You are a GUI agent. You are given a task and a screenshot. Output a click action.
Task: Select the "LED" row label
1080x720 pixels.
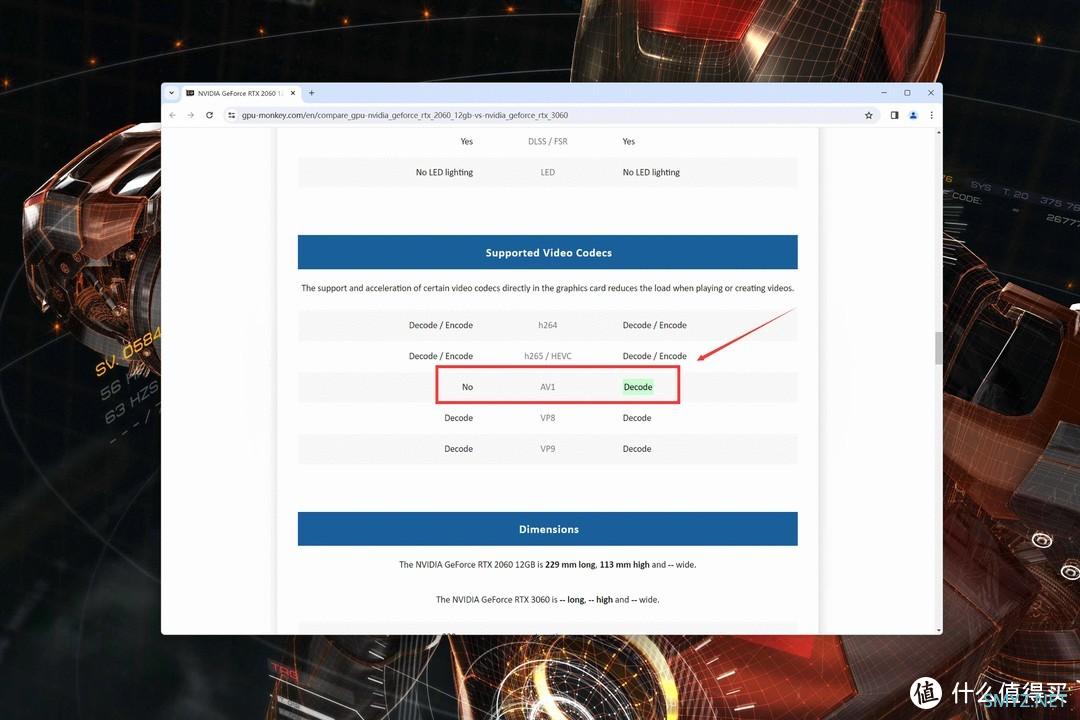tap(548, 172)
